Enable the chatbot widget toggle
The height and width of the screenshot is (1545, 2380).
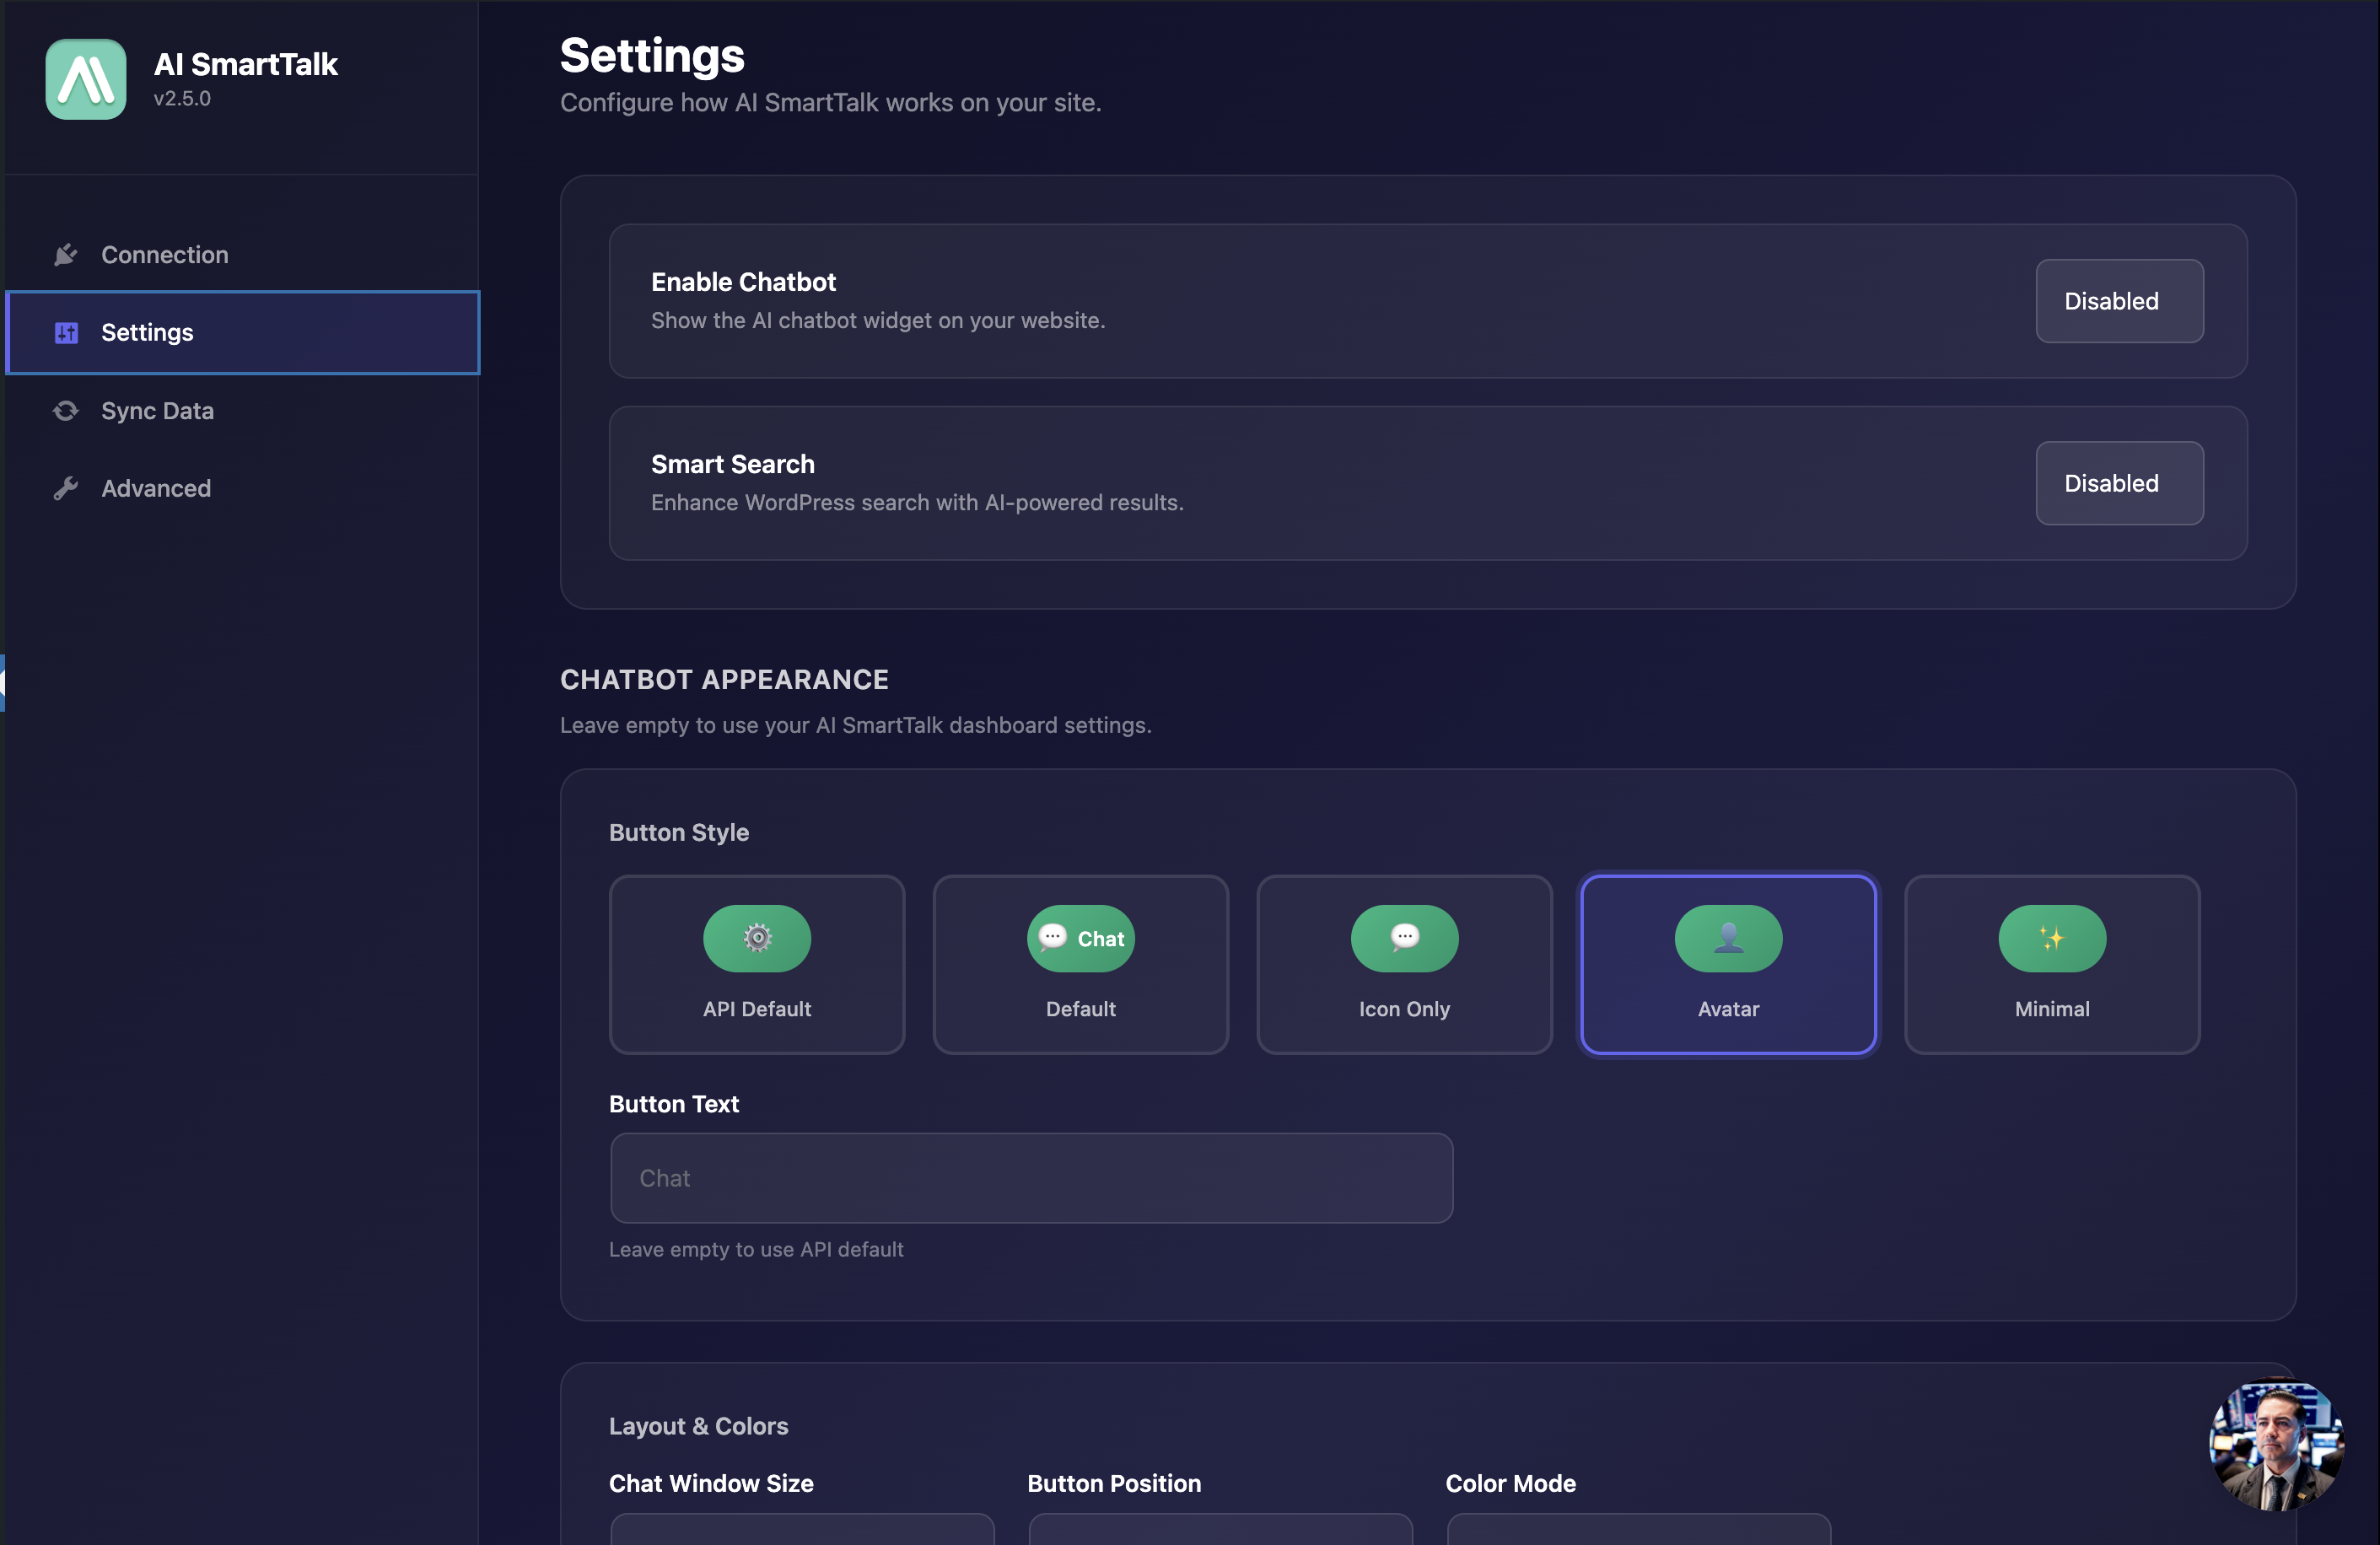point(2119,301)
